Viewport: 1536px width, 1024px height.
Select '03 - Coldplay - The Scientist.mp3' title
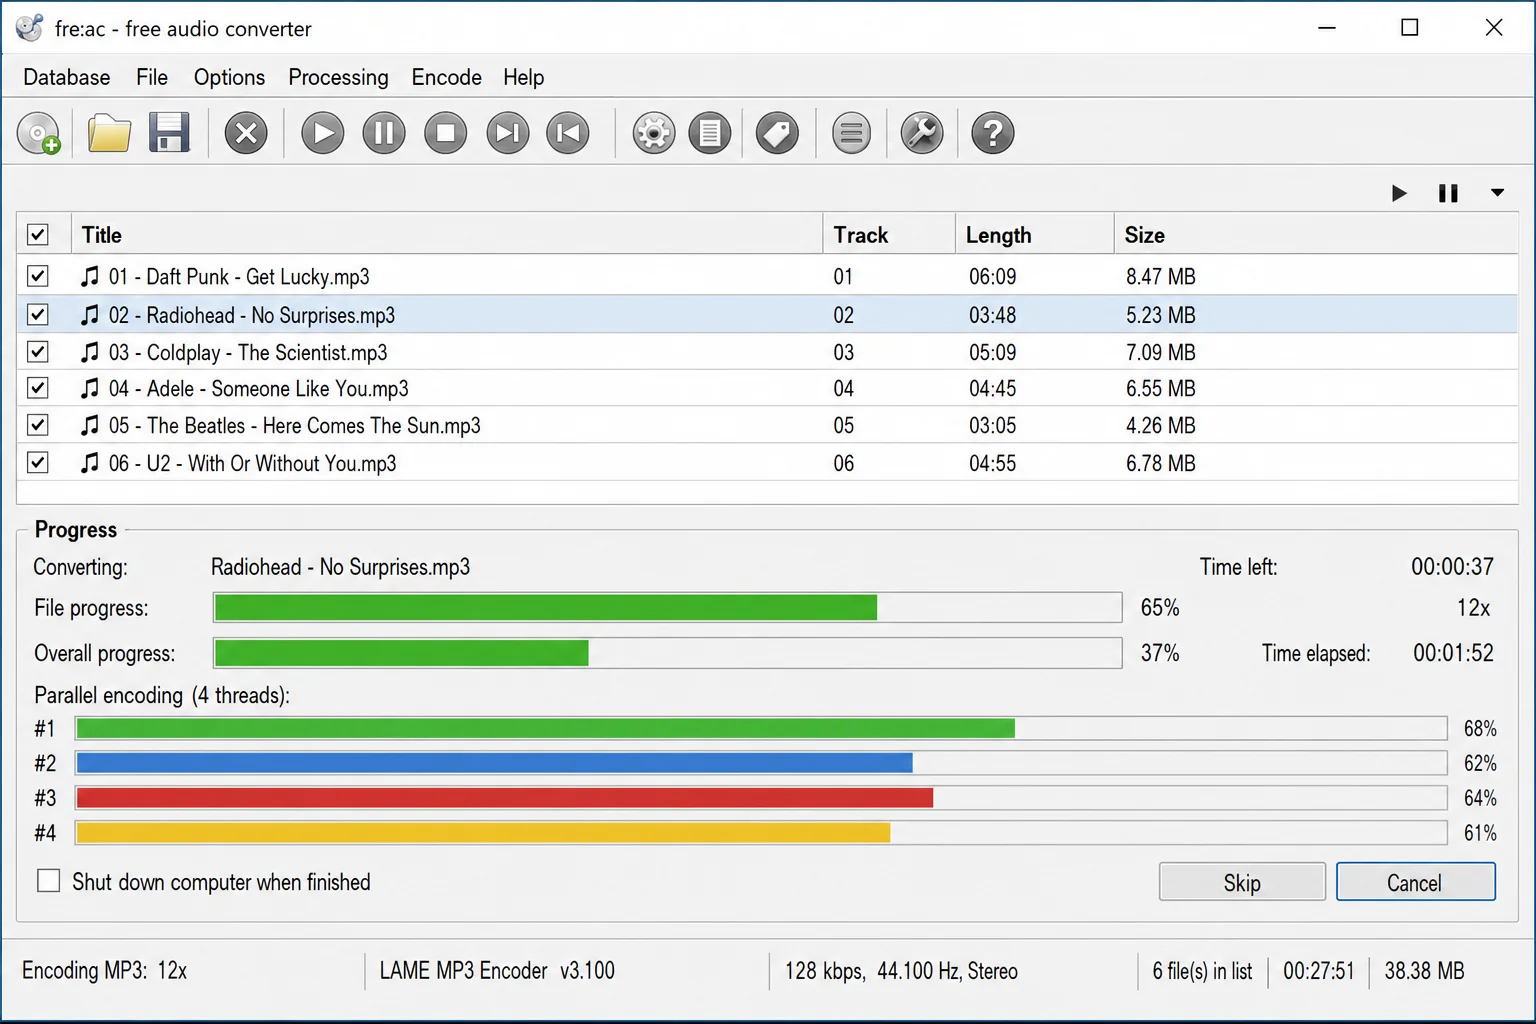click(x=248, y=352)
